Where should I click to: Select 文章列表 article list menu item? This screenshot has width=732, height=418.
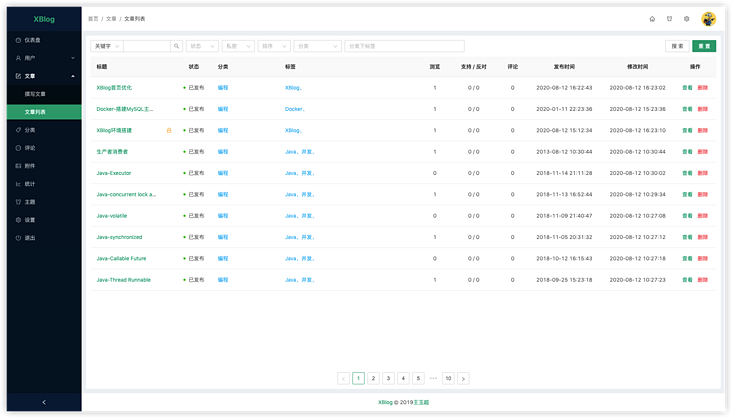(44, 112)
